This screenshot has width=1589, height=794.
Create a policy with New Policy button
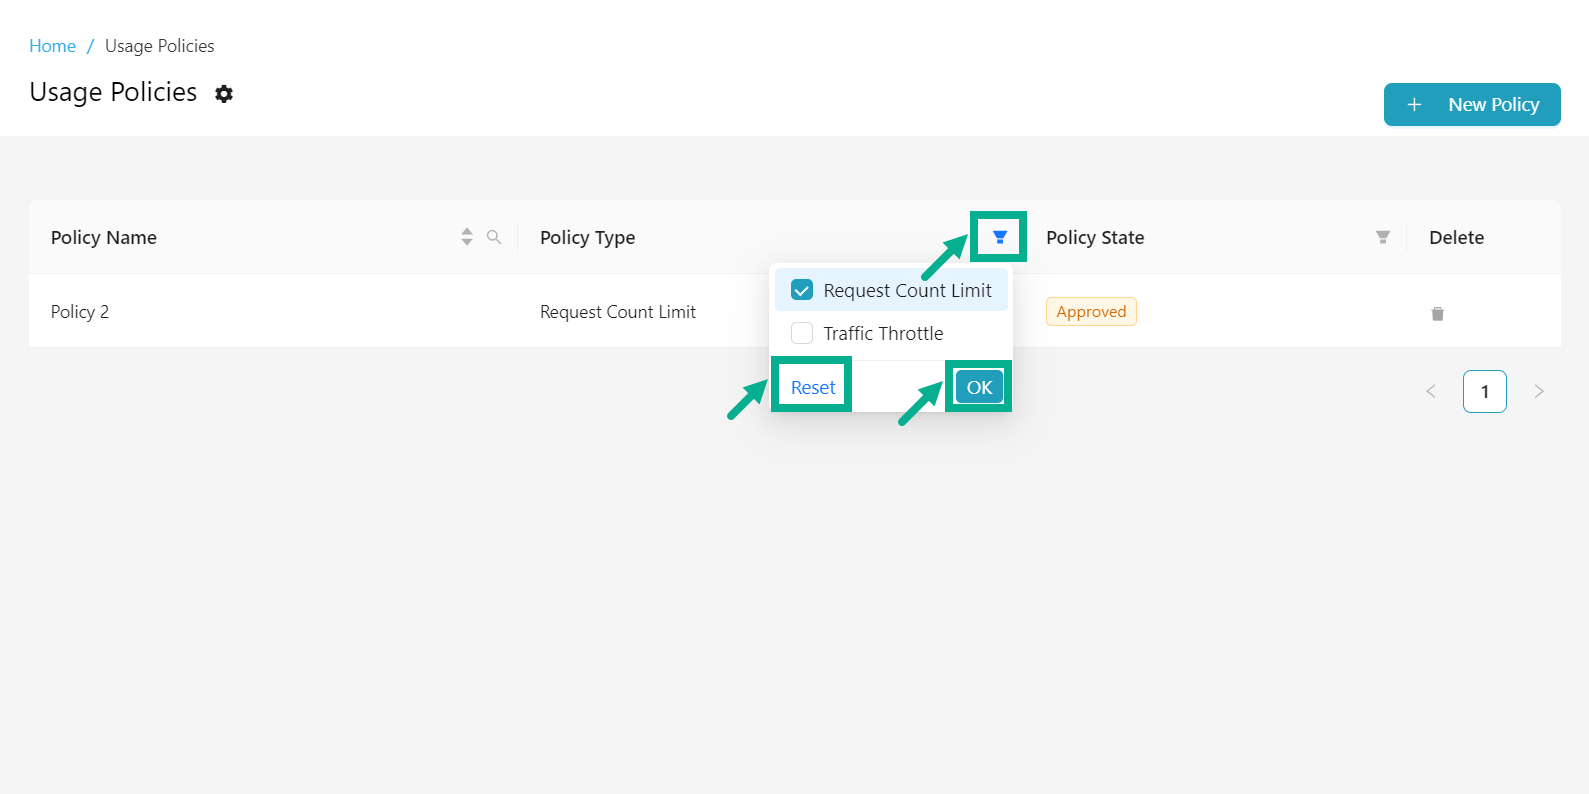[x=1472, y=105]
